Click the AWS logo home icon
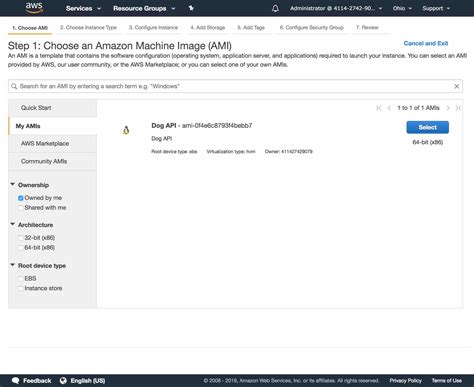The image size is (474, 387). pos(34,8)
